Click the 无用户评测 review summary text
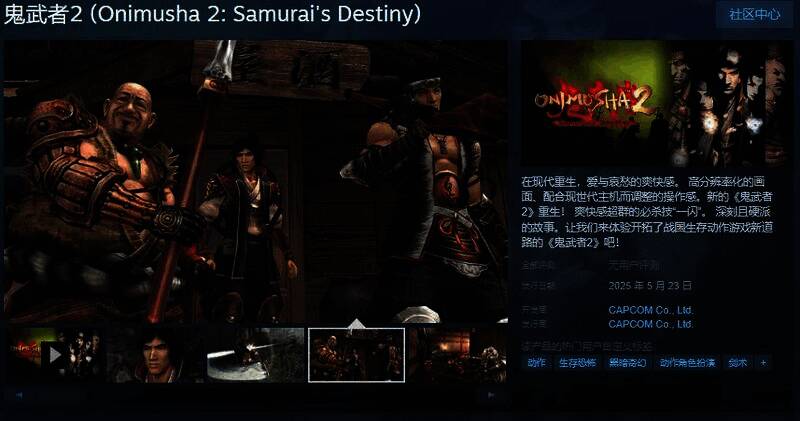 (x=634, y=265)
